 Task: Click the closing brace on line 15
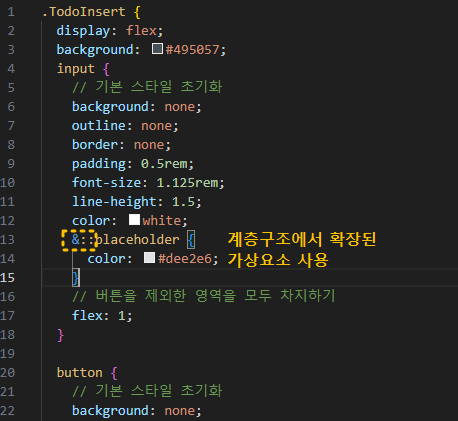(x=76, y=277)
